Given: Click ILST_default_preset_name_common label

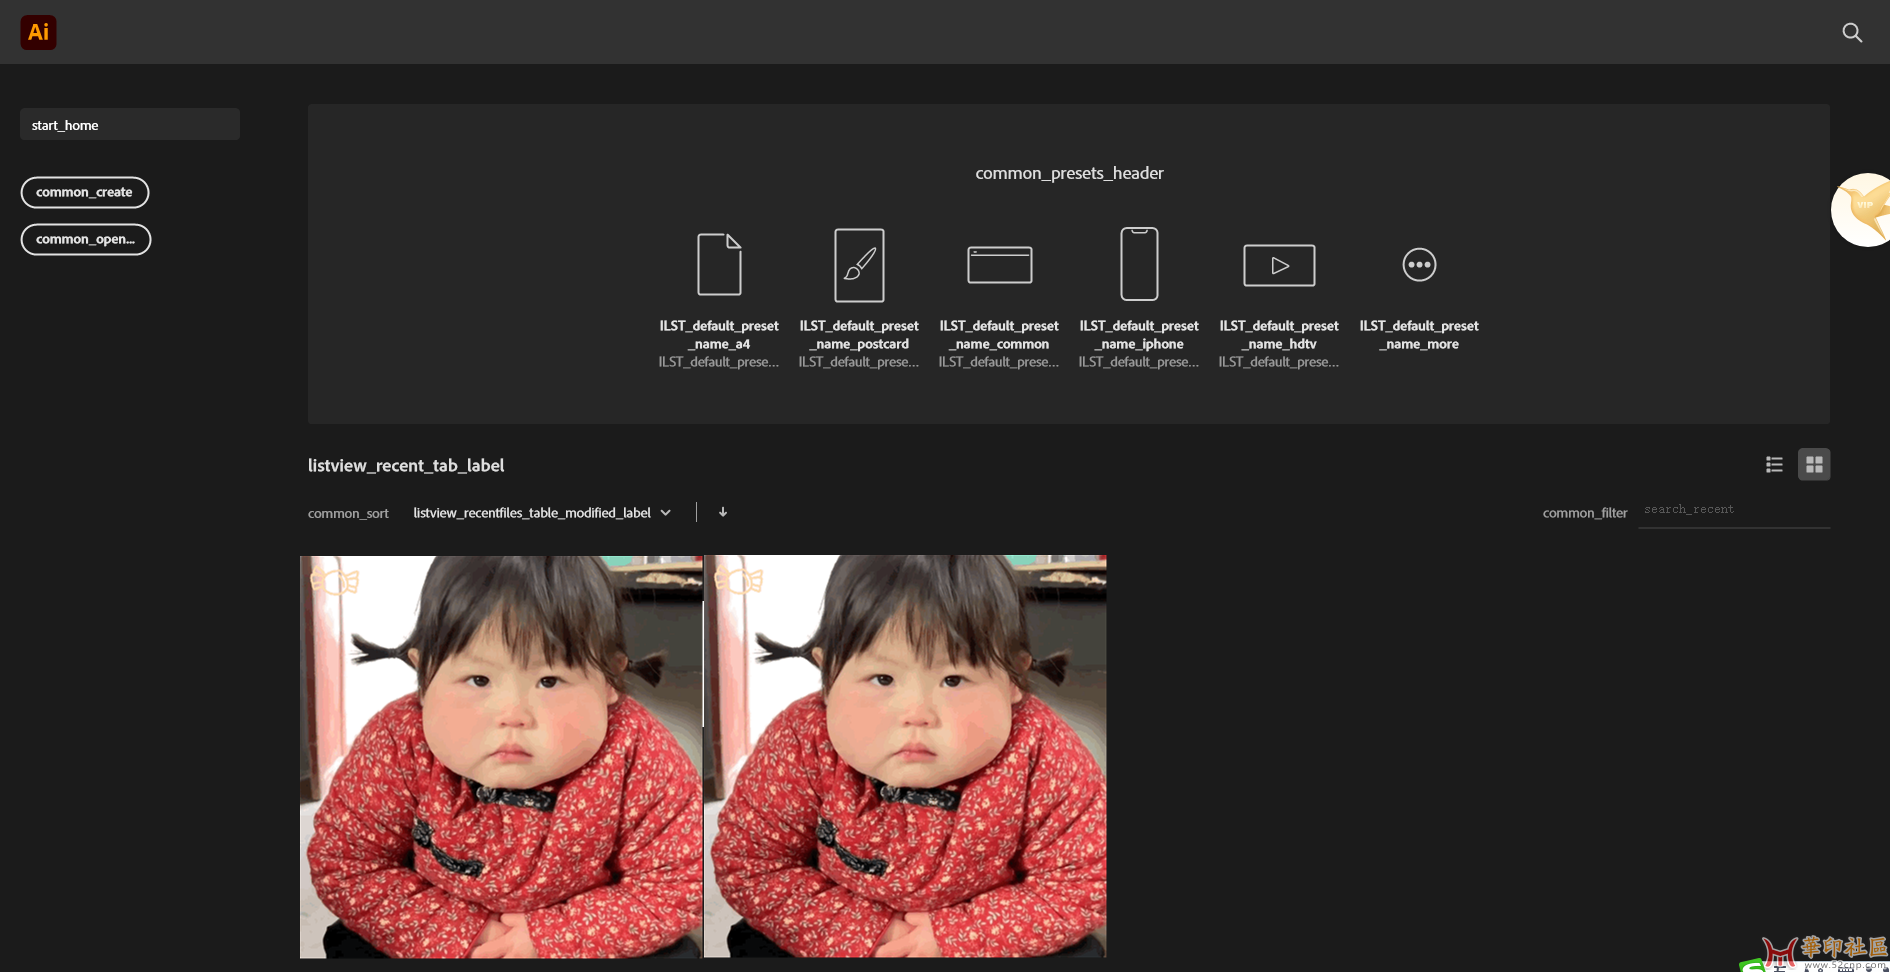Looking at the screenshot, I should point(999,335).
